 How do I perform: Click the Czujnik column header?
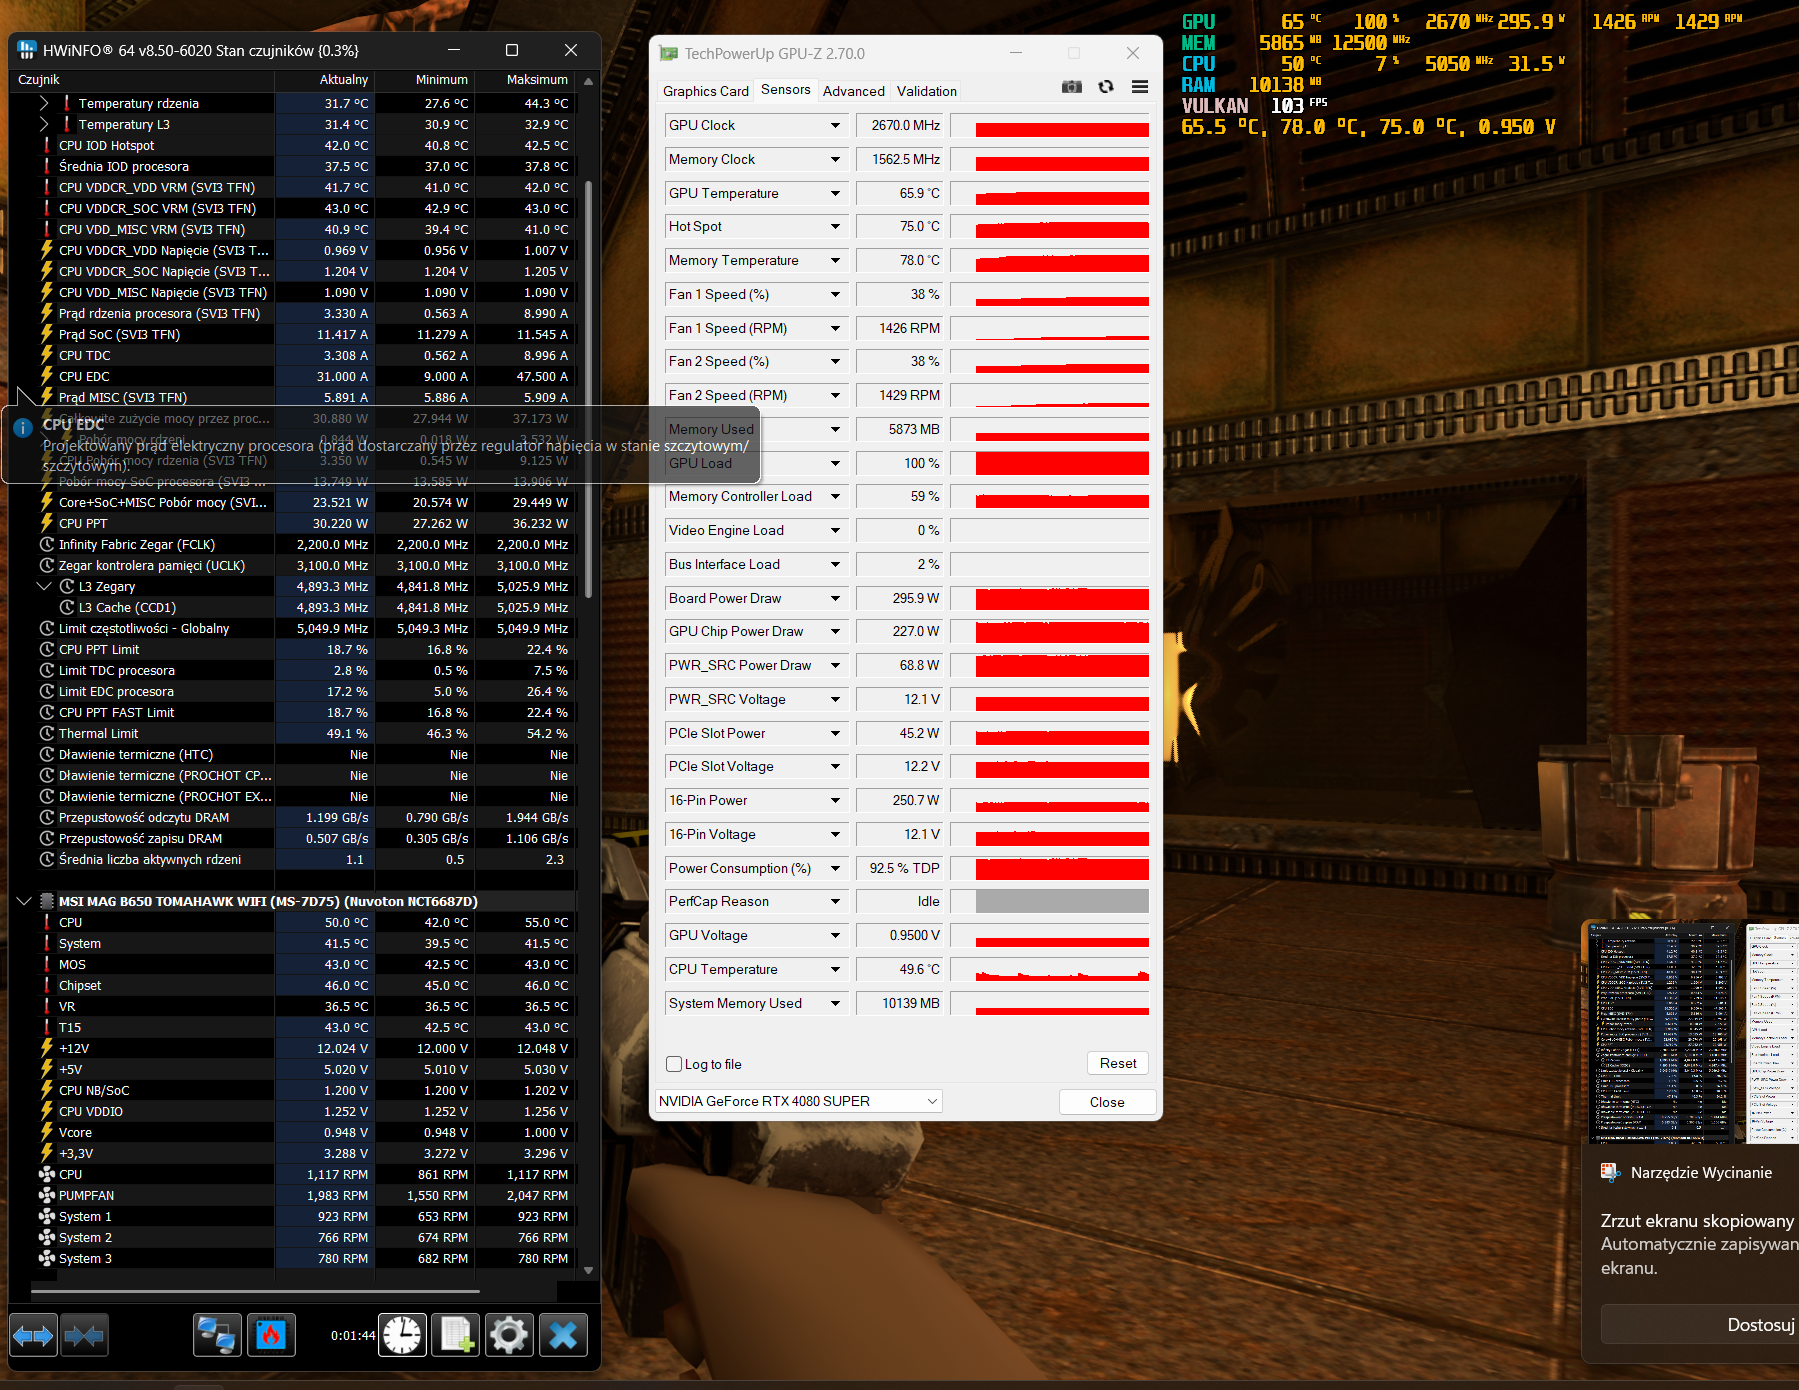pyautogui.click(x=142, y=79)
